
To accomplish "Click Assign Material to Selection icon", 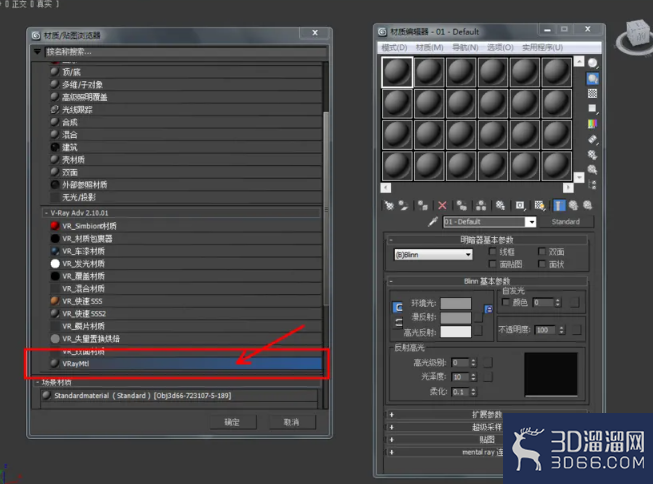I will [x=423, y=205].
